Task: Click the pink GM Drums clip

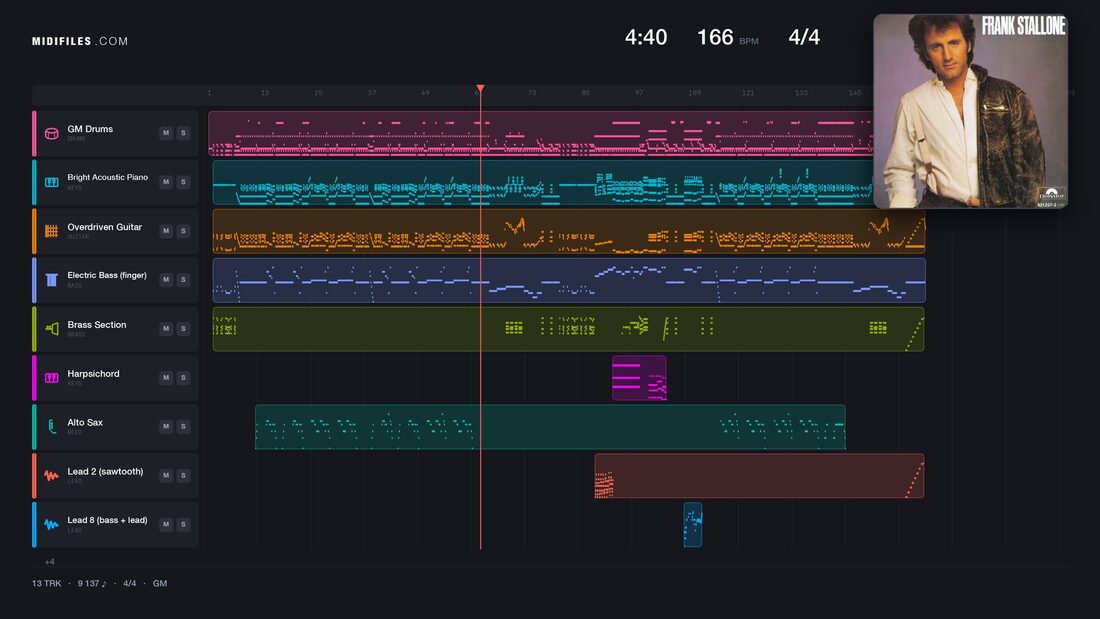Action: tap(541, 133)
